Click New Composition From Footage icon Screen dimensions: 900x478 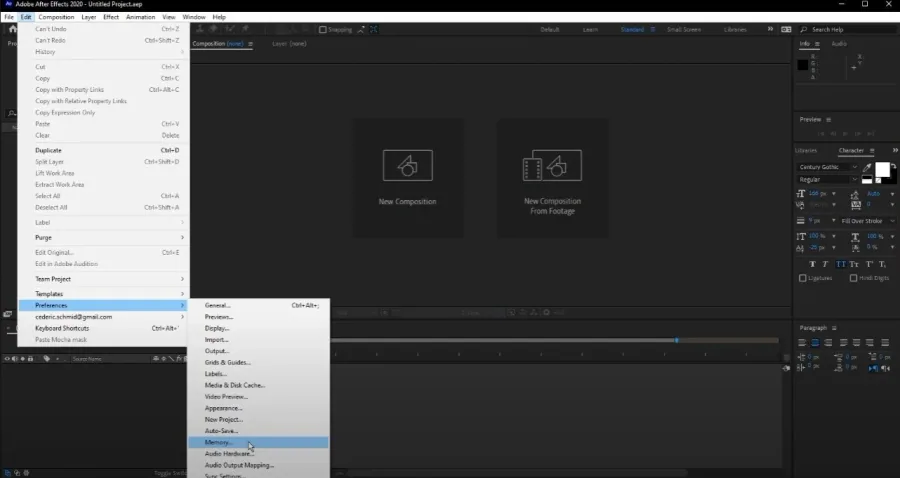pos(552,165)
